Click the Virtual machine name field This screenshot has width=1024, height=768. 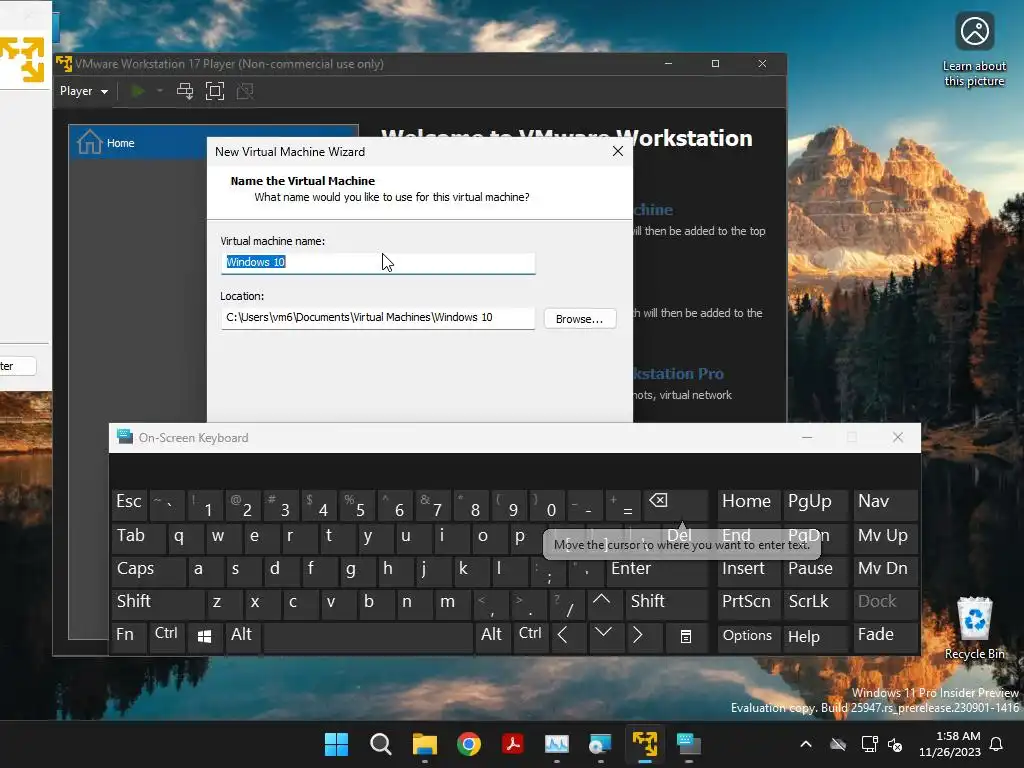pyautogui.click(x=377, y=263)
